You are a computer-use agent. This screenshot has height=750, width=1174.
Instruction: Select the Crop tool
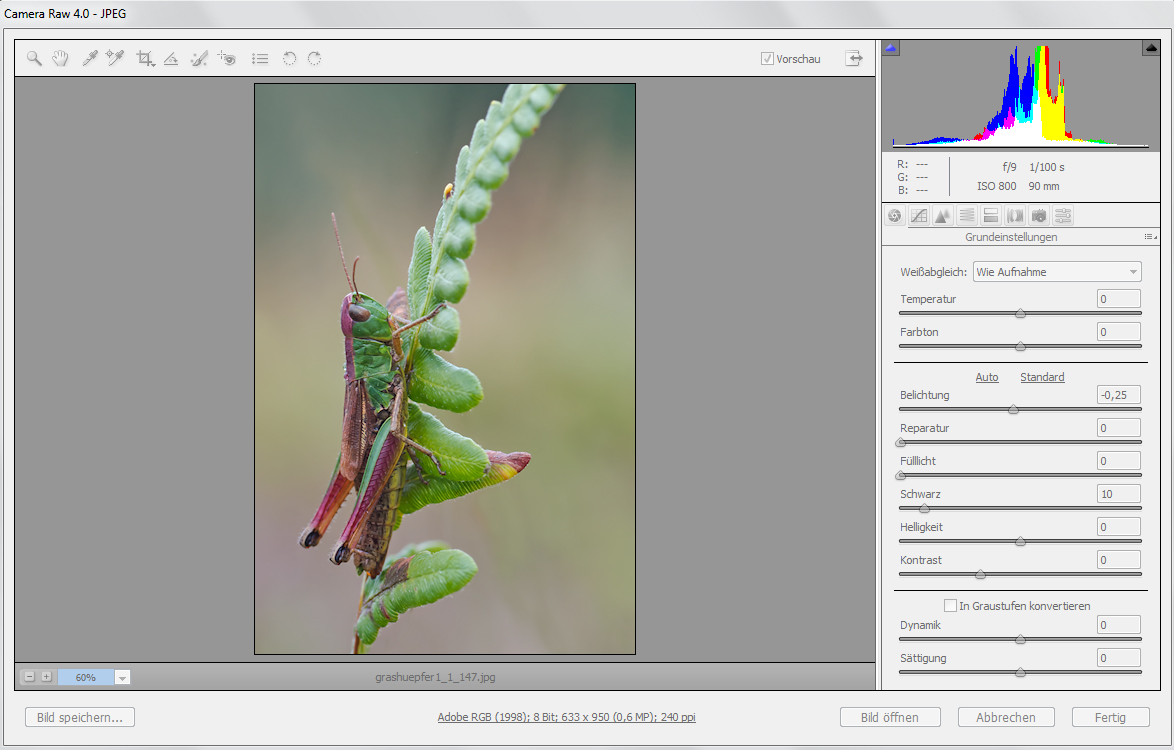[145, 59]
